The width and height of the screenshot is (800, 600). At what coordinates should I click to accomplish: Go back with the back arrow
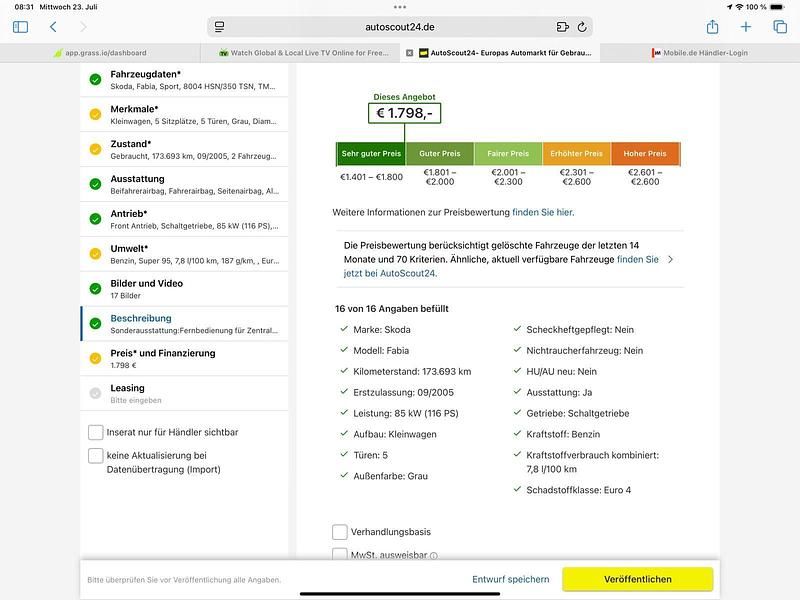[x=53, y=27]
